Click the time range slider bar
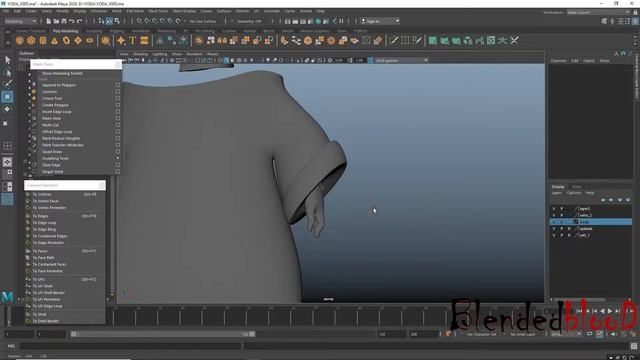The width and height of the screenshot is (640, 360). tap(163, 334)
